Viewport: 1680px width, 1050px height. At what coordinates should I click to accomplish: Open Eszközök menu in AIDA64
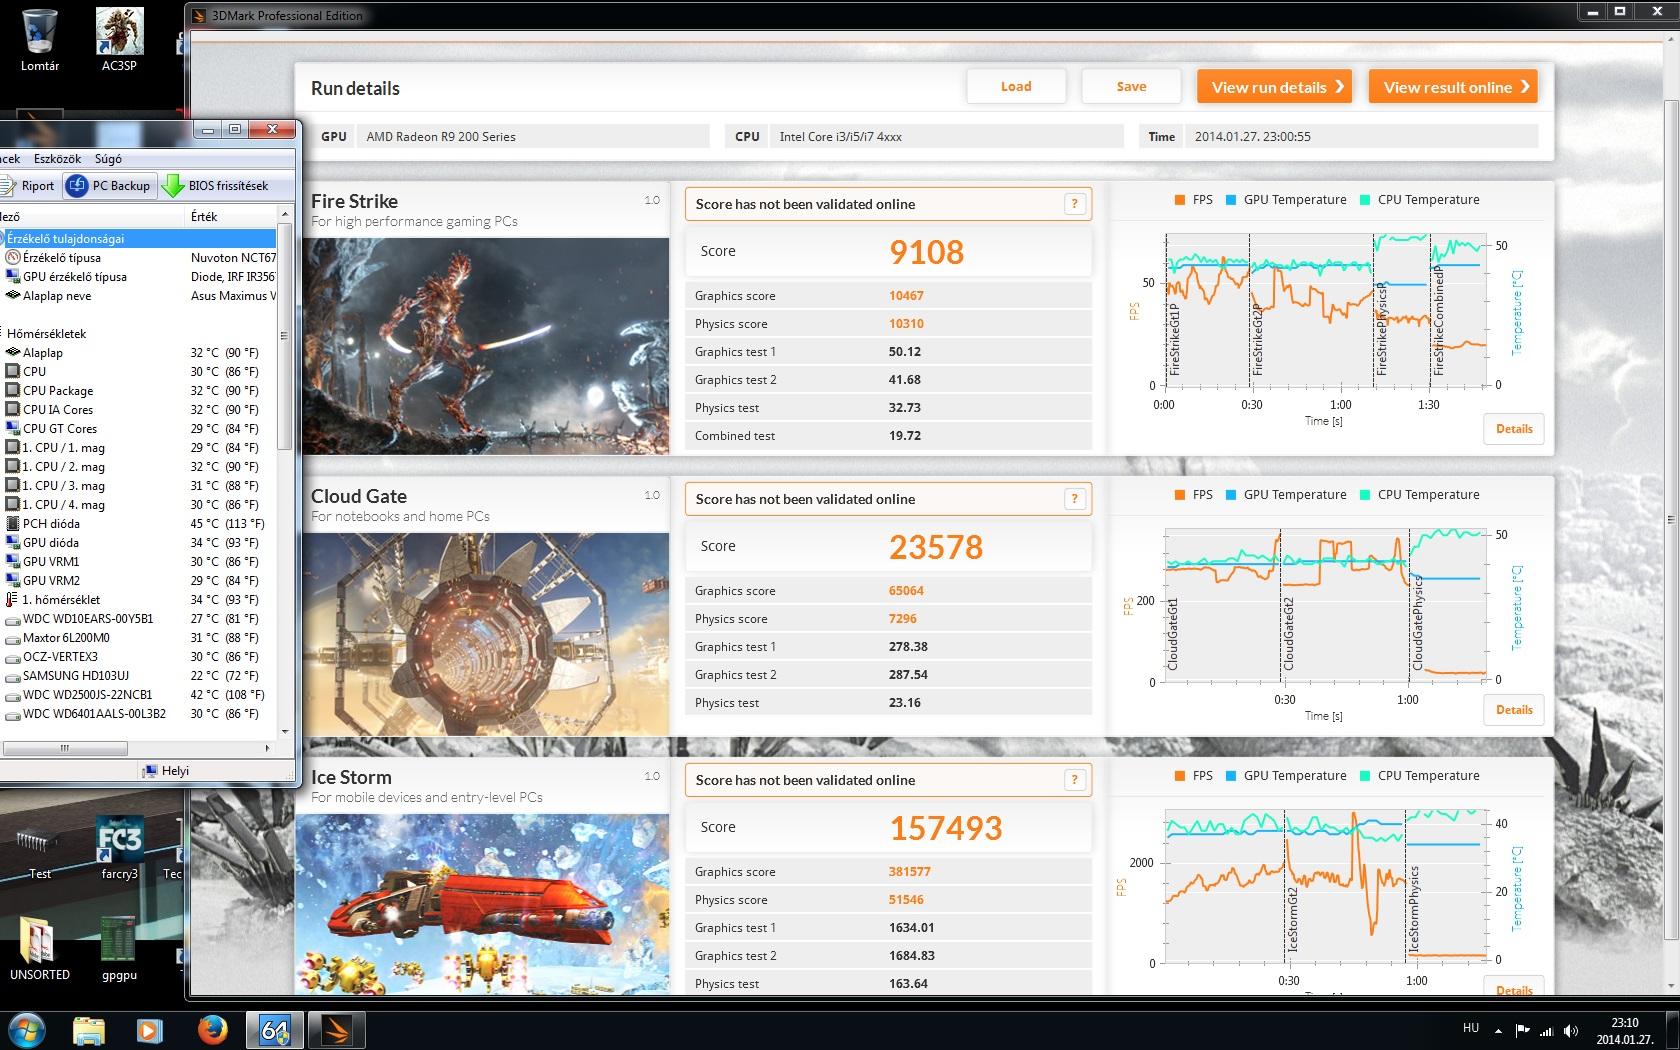57,158
